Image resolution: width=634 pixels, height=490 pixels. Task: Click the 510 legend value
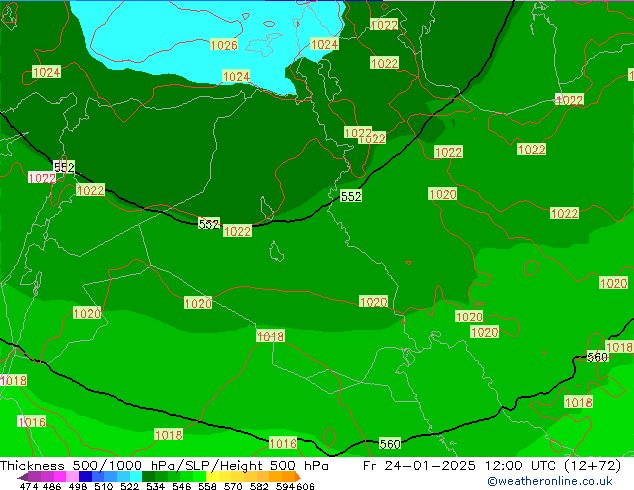104,486
